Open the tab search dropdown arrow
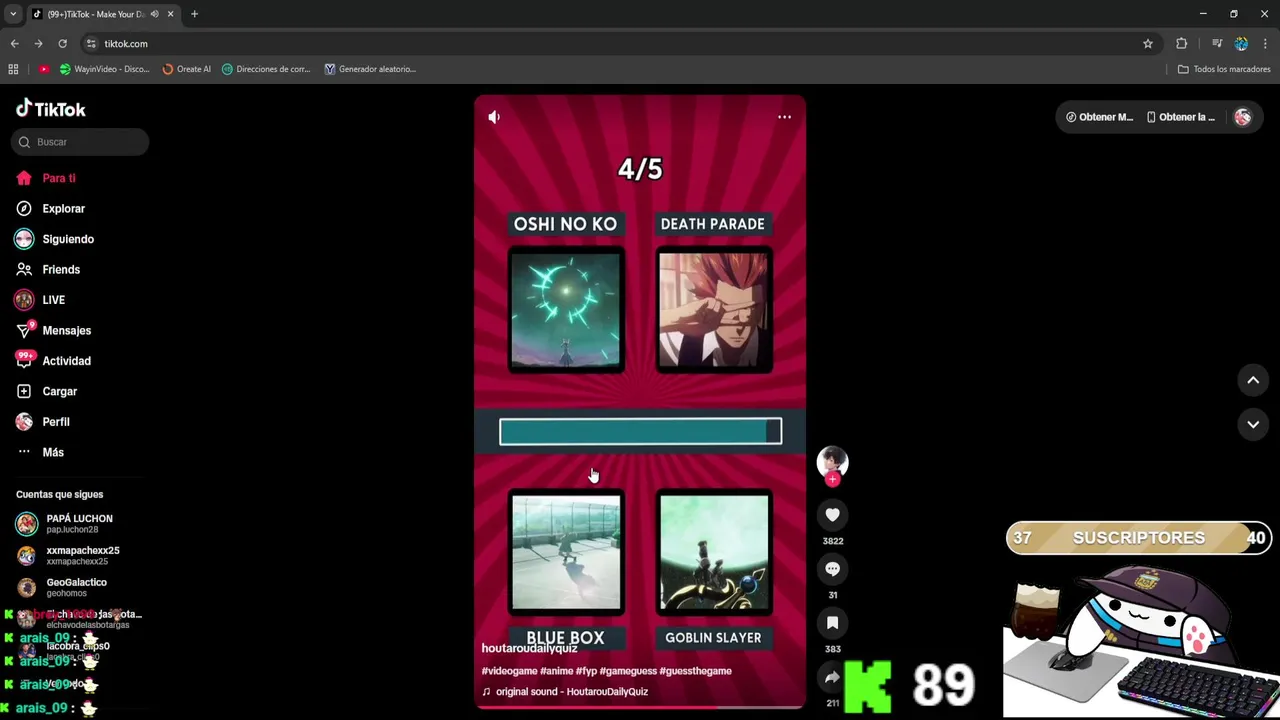Screen dimensions: 1280x720 click(13, 14)
